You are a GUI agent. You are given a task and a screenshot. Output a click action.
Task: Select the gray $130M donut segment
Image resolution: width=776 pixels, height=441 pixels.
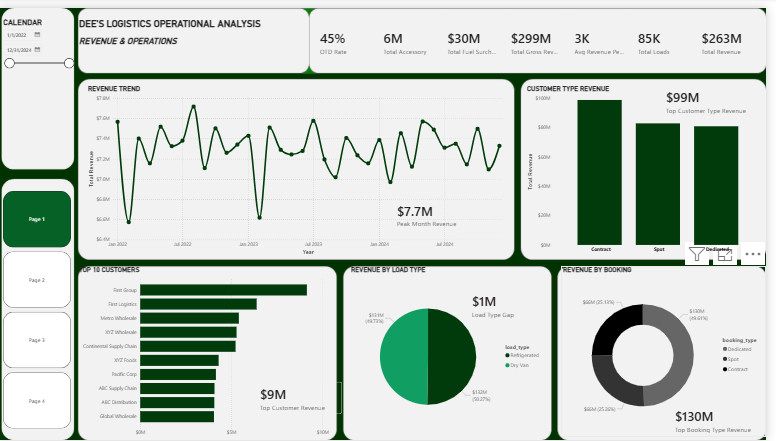pyautogui.click(x=684, y=355)
